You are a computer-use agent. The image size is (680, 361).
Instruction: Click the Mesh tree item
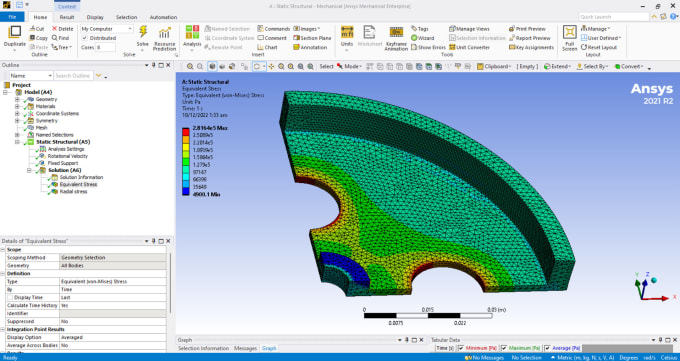(41, 128)
